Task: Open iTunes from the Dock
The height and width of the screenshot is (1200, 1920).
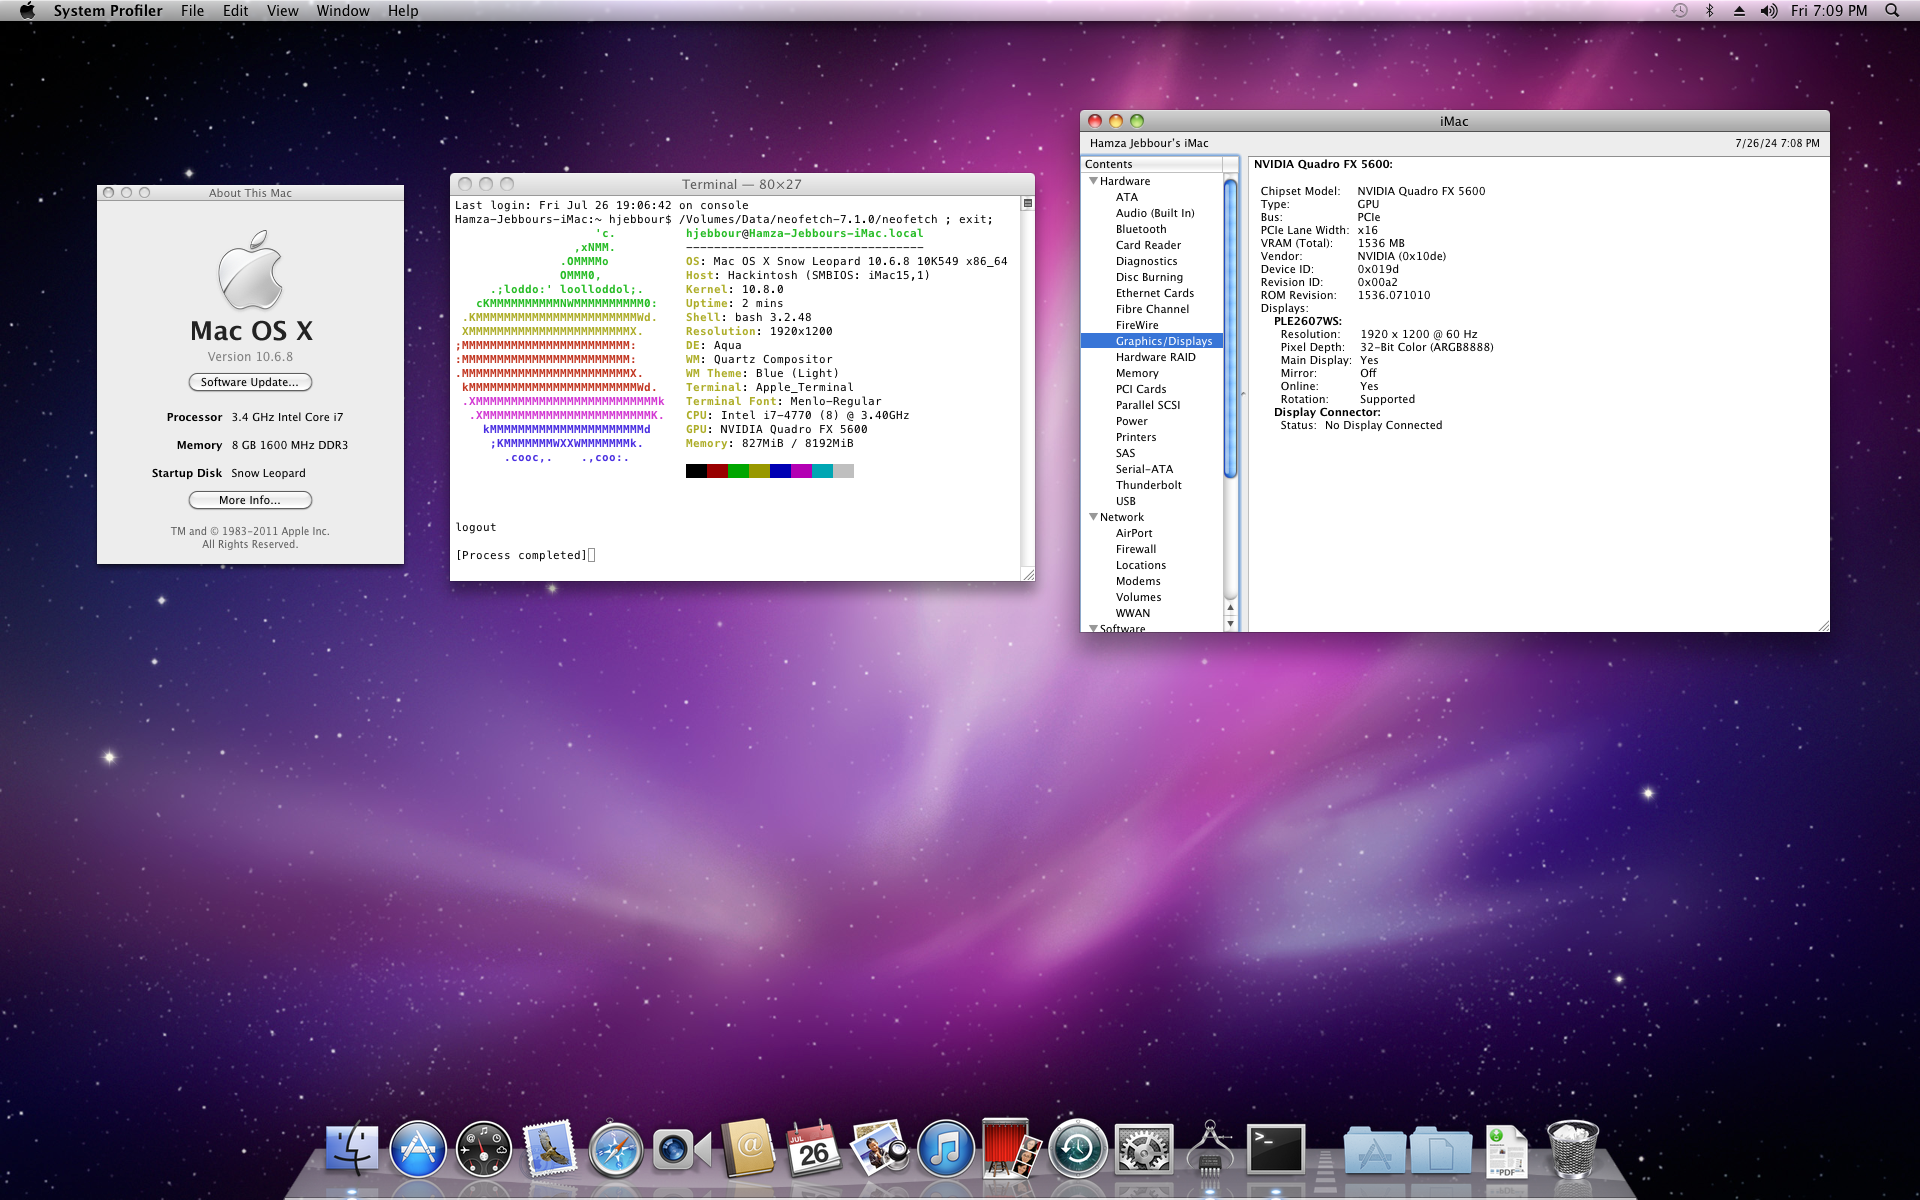Action: tap(945, 1149)
